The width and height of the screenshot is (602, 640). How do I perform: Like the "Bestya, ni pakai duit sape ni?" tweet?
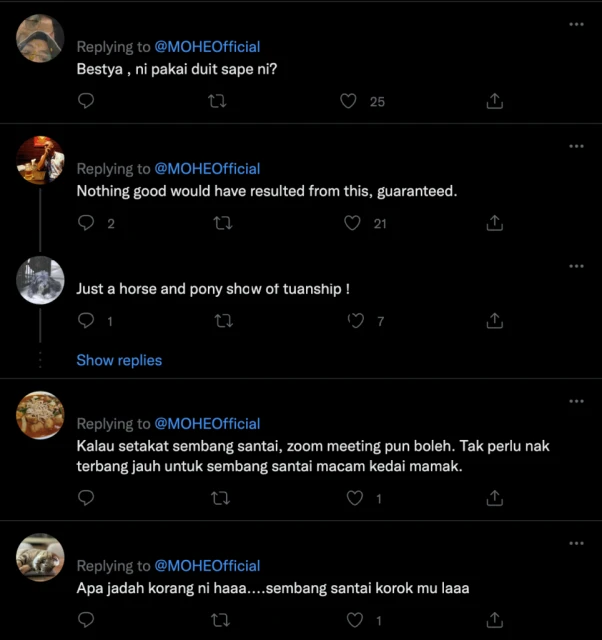click(x=349, y=101)
